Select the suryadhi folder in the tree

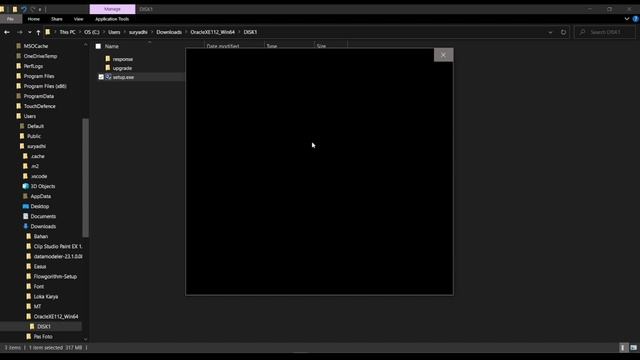pyautogui.click(x=36, y=147)
